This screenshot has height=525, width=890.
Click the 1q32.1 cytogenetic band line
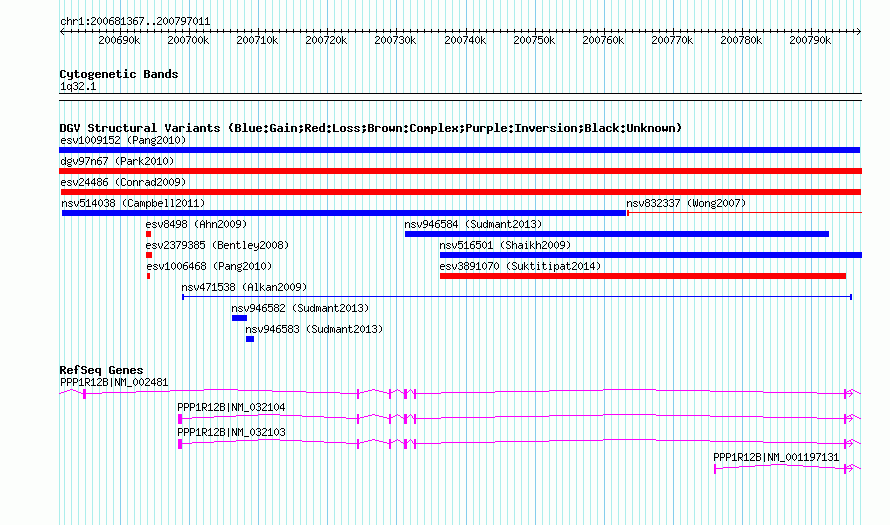coord(460,97)
